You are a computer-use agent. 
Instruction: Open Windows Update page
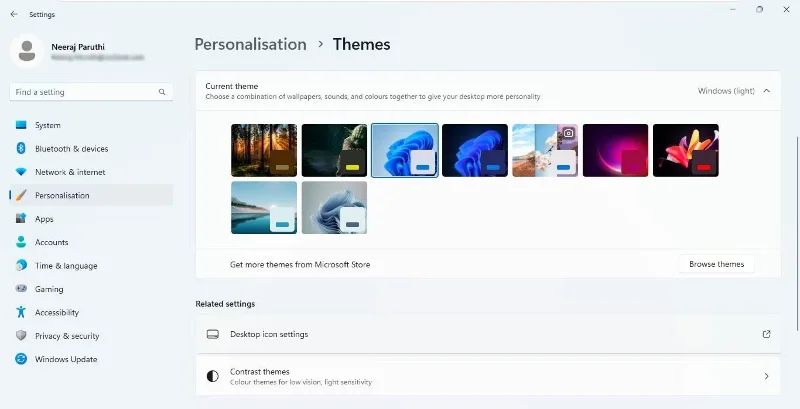[x=91, y=359]
